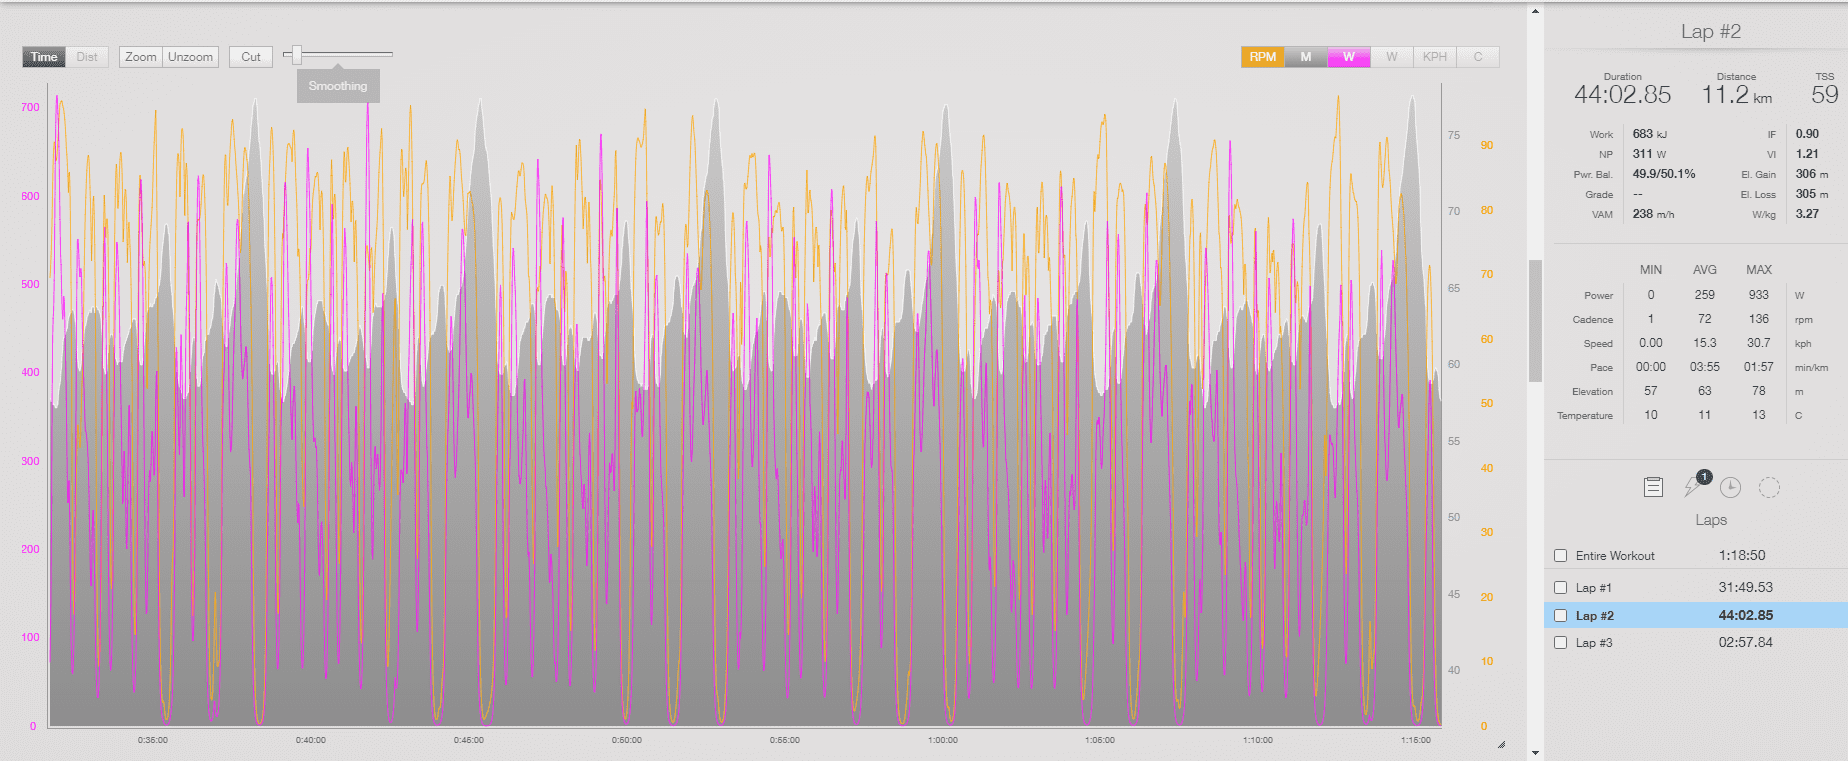The image size is (1848, 761).
Task: Open the lightning bolt peak power icon
Action: 1693,486
